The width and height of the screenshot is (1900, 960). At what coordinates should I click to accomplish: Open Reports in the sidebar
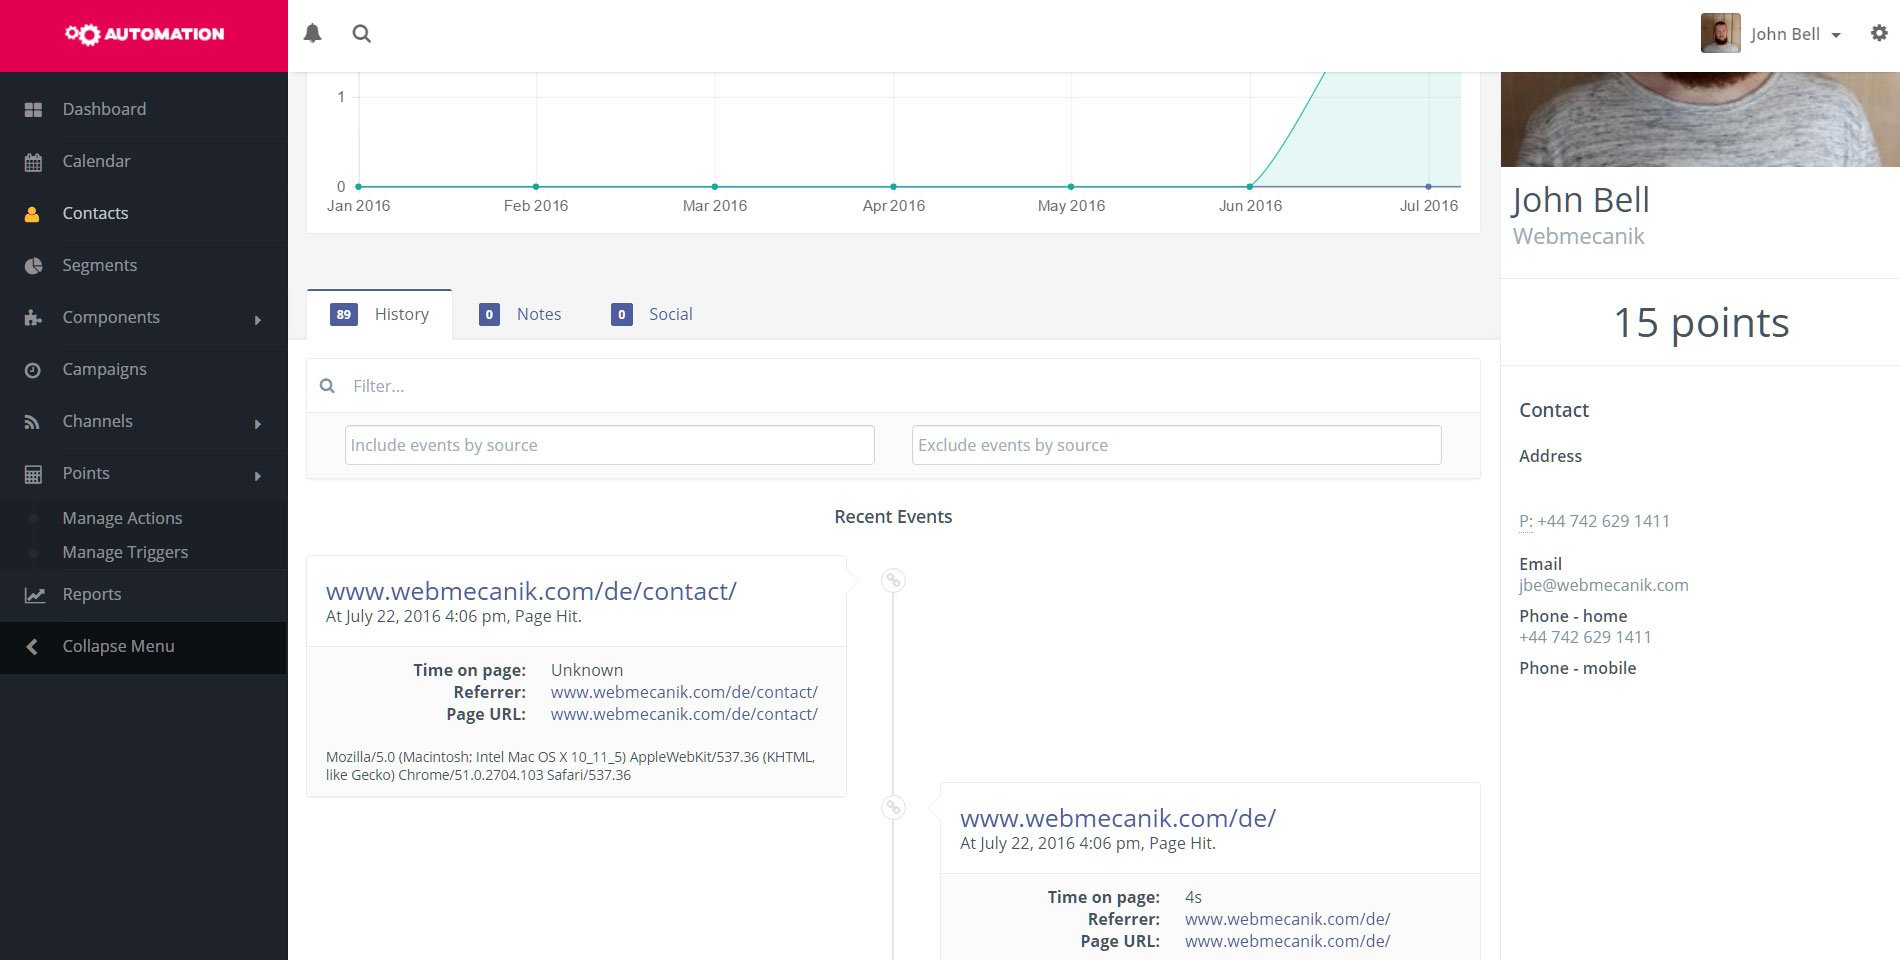pos(91,594)
